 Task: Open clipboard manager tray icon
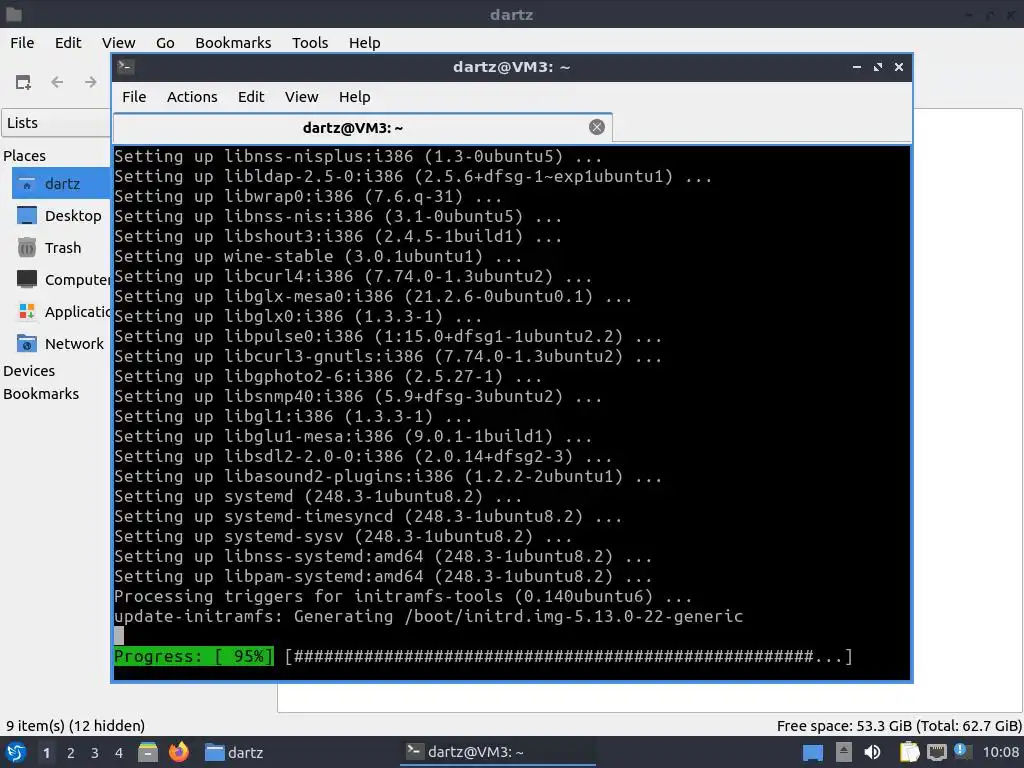pos(909,752)
